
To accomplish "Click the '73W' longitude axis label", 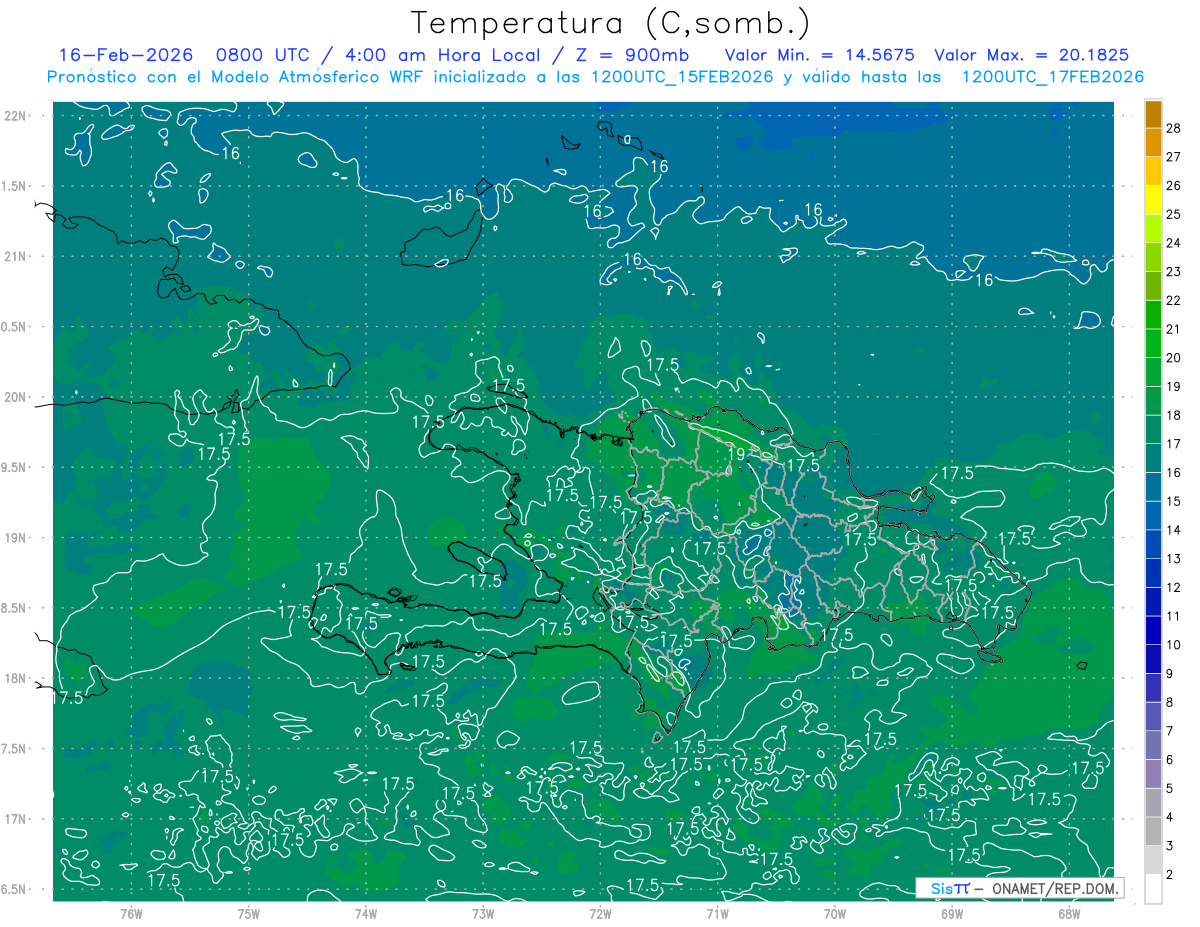I will [x=483, y=913].
